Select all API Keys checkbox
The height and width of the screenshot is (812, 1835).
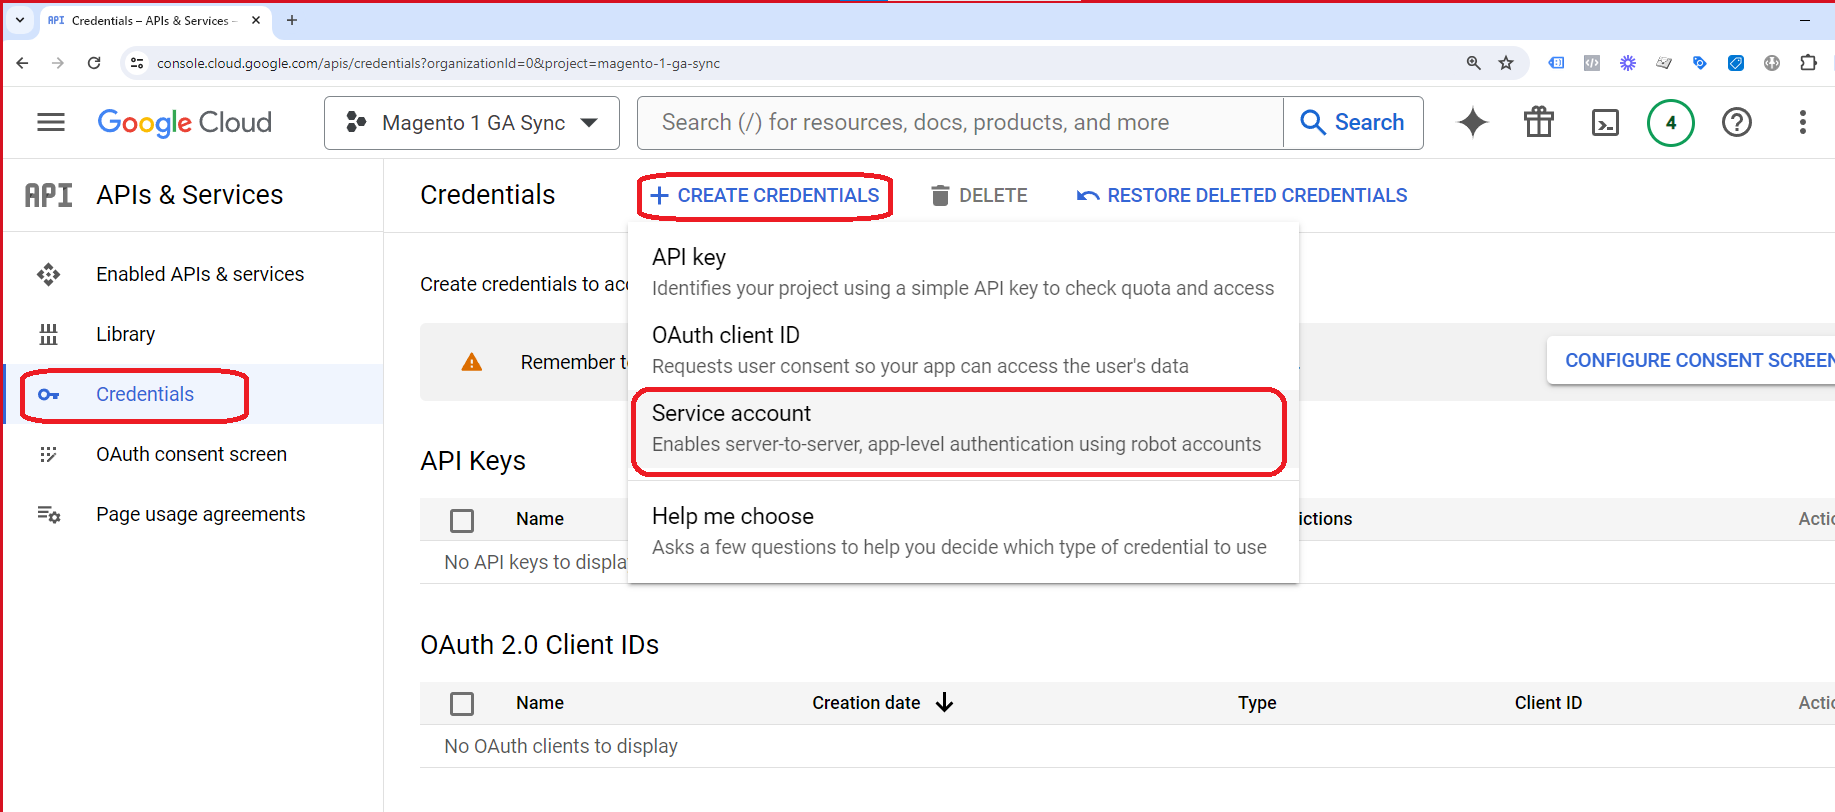coord(462,520)
